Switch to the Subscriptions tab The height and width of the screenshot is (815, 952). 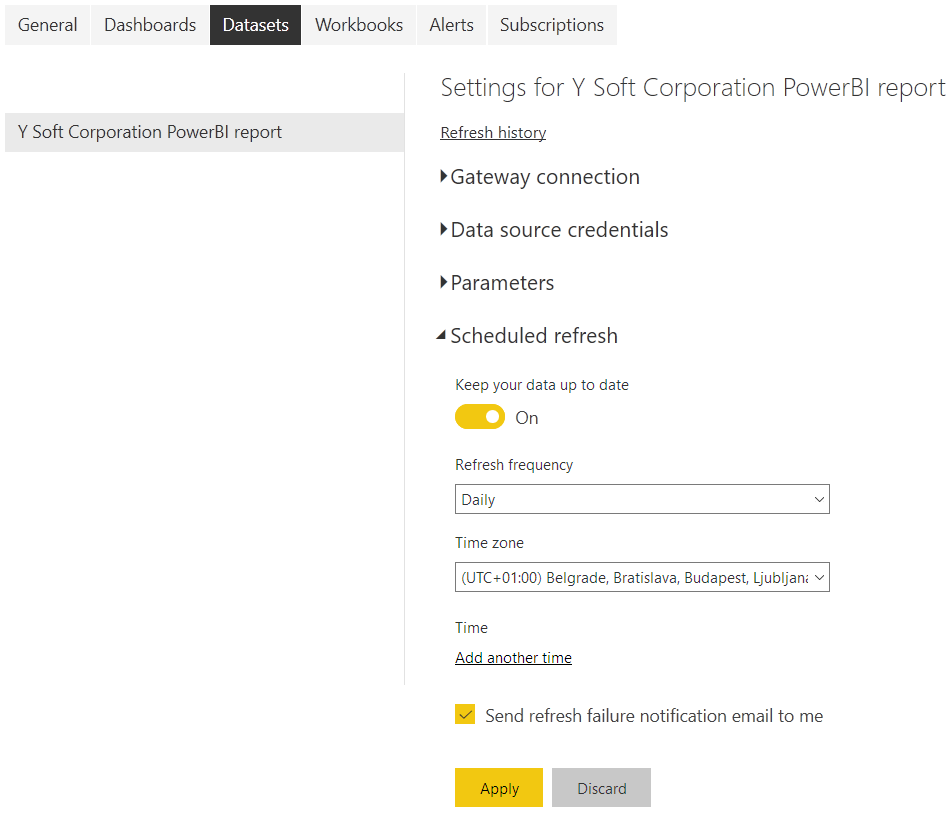(x=552, y=25)
